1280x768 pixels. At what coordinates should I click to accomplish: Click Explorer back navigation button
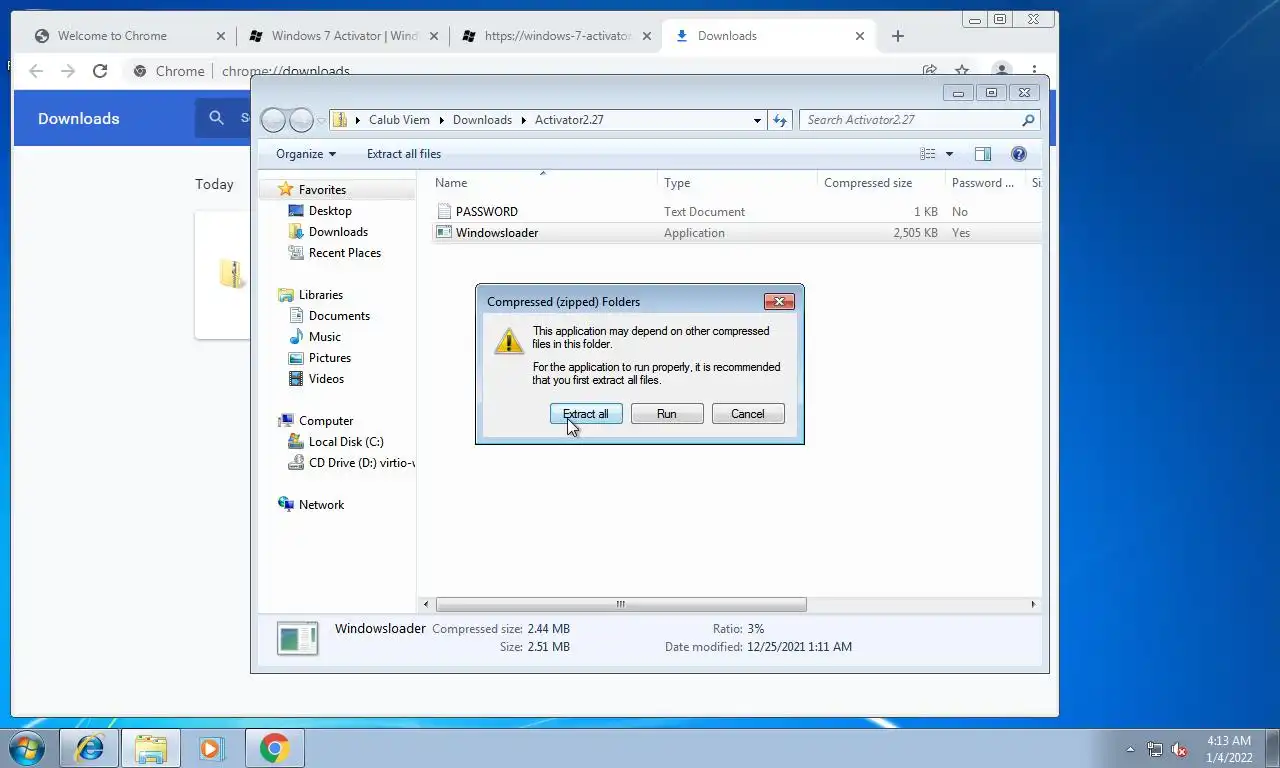tap(273, 120)
